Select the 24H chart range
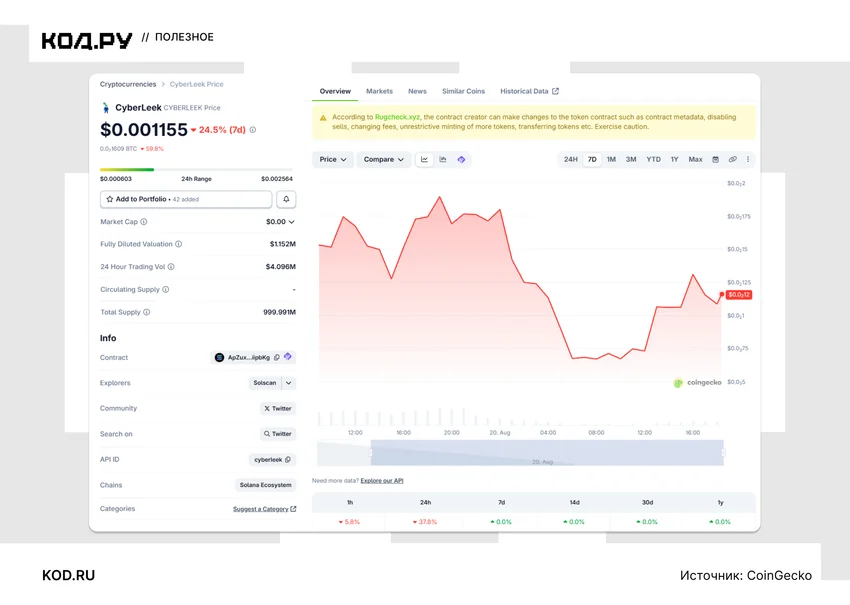 coord(570,159)
